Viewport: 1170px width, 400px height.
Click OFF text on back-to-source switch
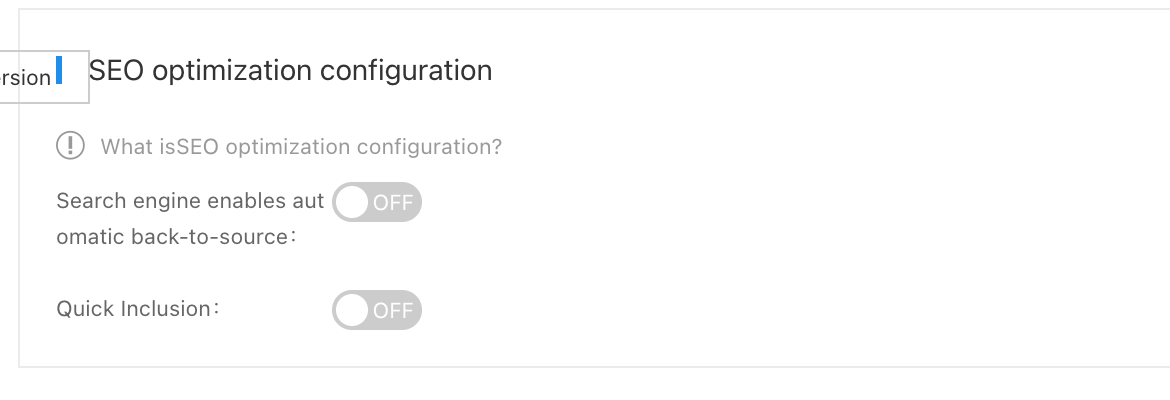coord(393,203)
